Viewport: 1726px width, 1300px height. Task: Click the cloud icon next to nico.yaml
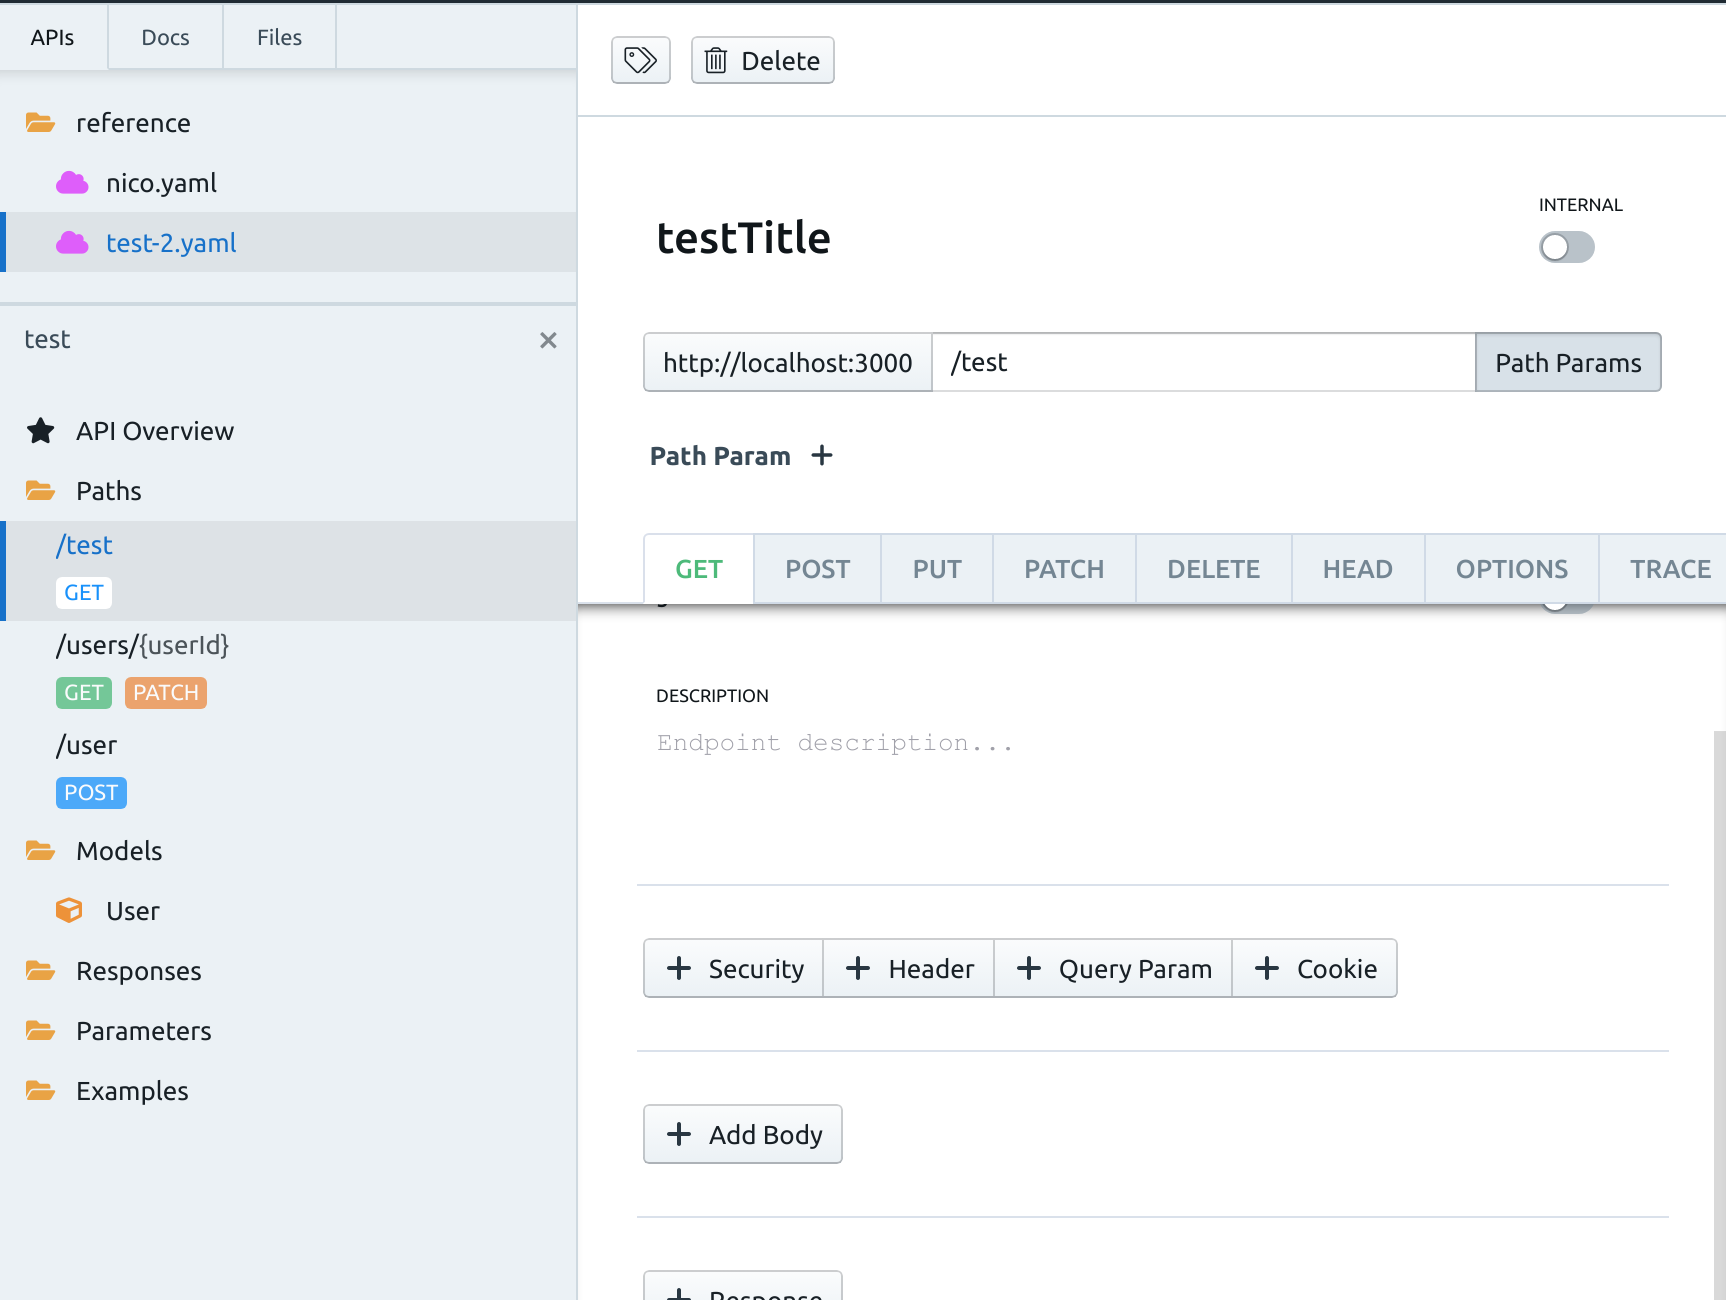[72, 182]
